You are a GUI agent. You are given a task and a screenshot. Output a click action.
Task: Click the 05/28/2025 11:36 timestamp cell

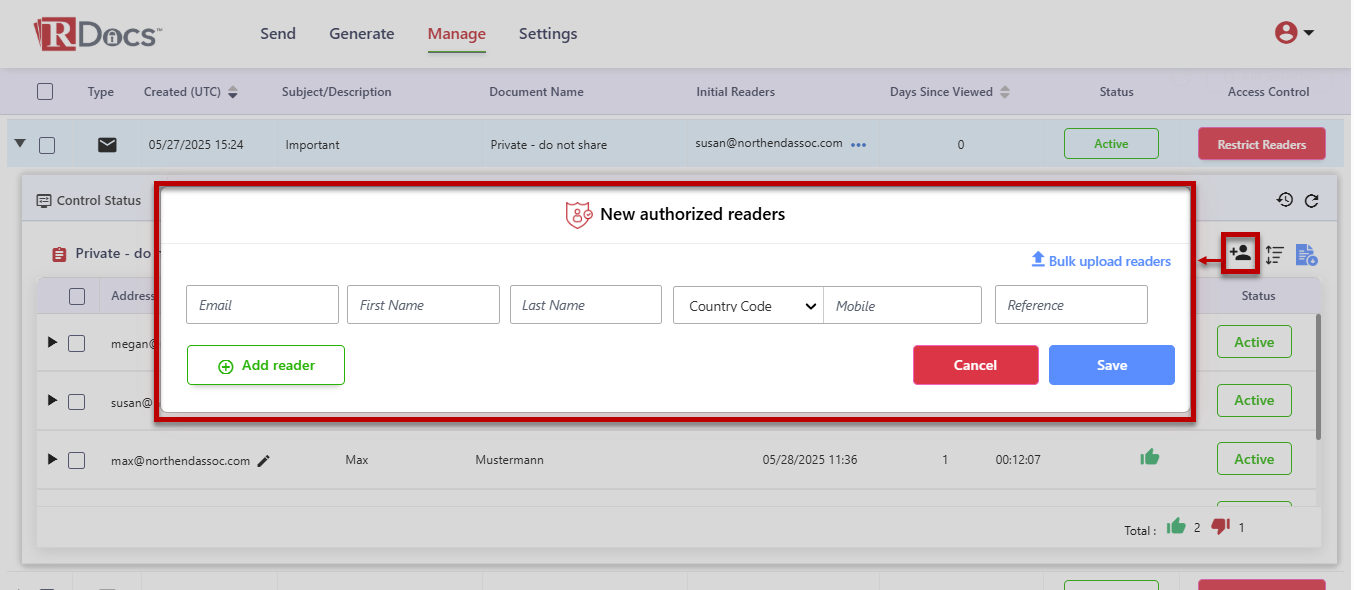tap(809, 460)
